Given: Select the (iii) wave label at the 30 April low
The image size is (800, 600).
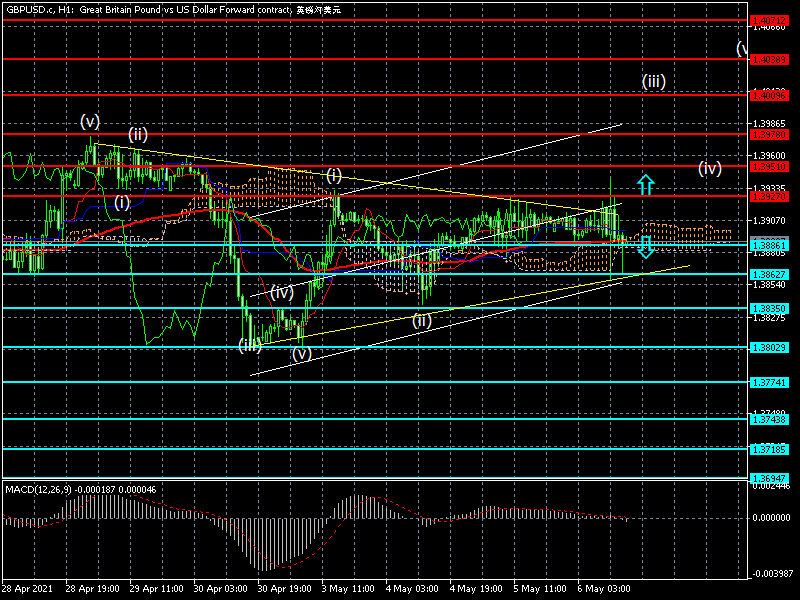Looking at the screenshot, I should pyautogui.click(x=250, y=345).
